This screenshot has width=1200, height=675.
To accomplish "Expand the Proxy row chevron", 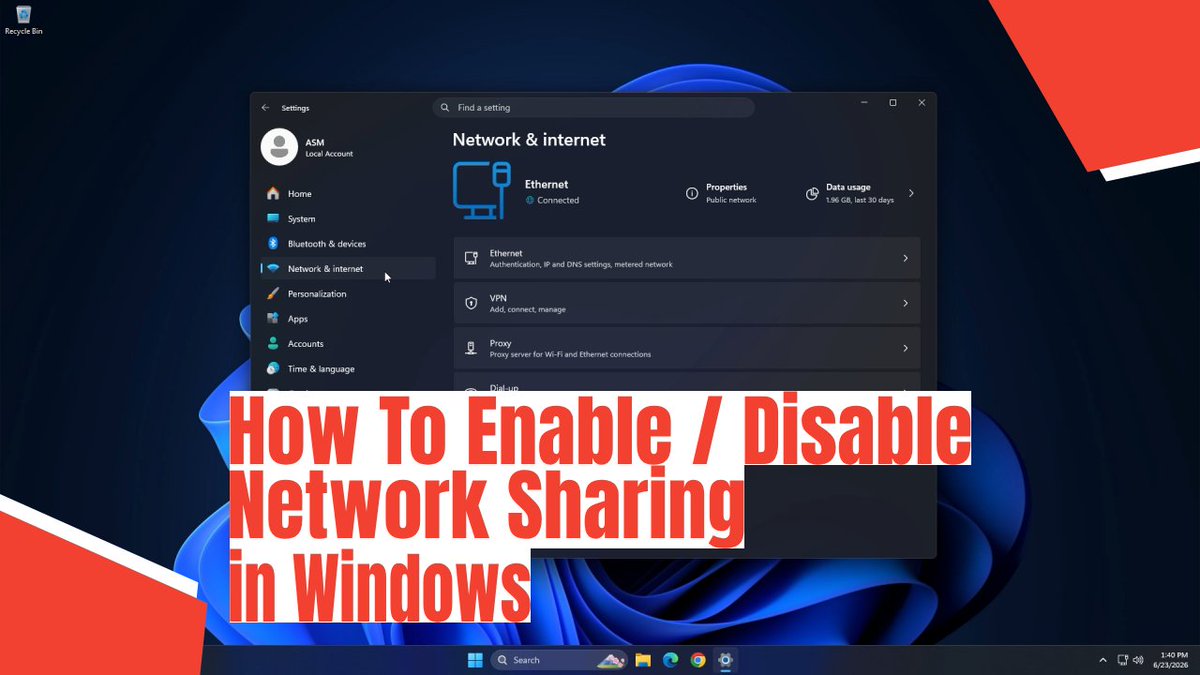I will [x=905, y=348].
